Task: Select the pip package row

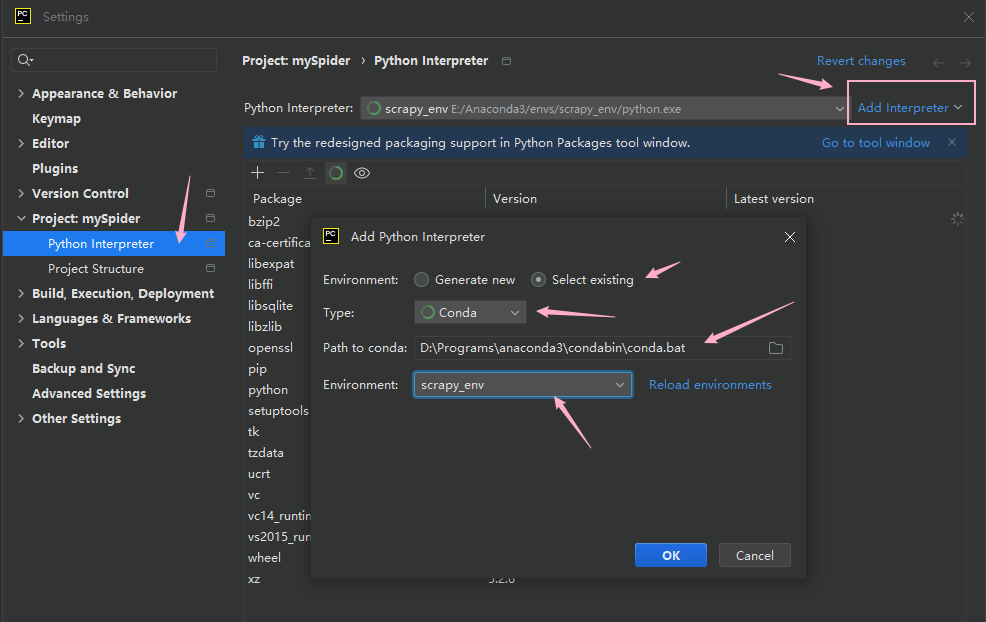Action: click(257, 369)
